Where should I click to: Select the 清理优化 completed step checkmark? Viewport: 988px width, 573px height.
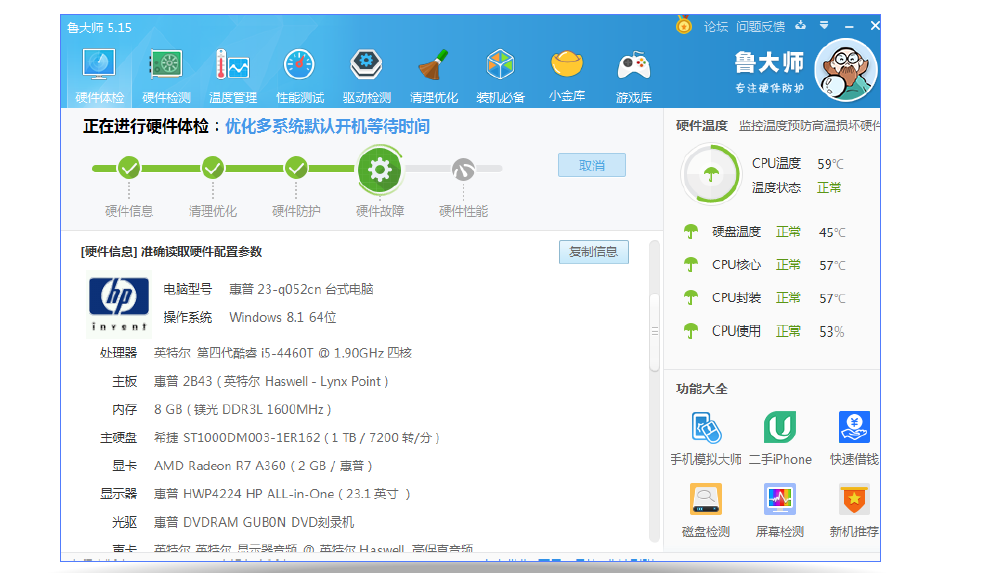click(213, 168)
